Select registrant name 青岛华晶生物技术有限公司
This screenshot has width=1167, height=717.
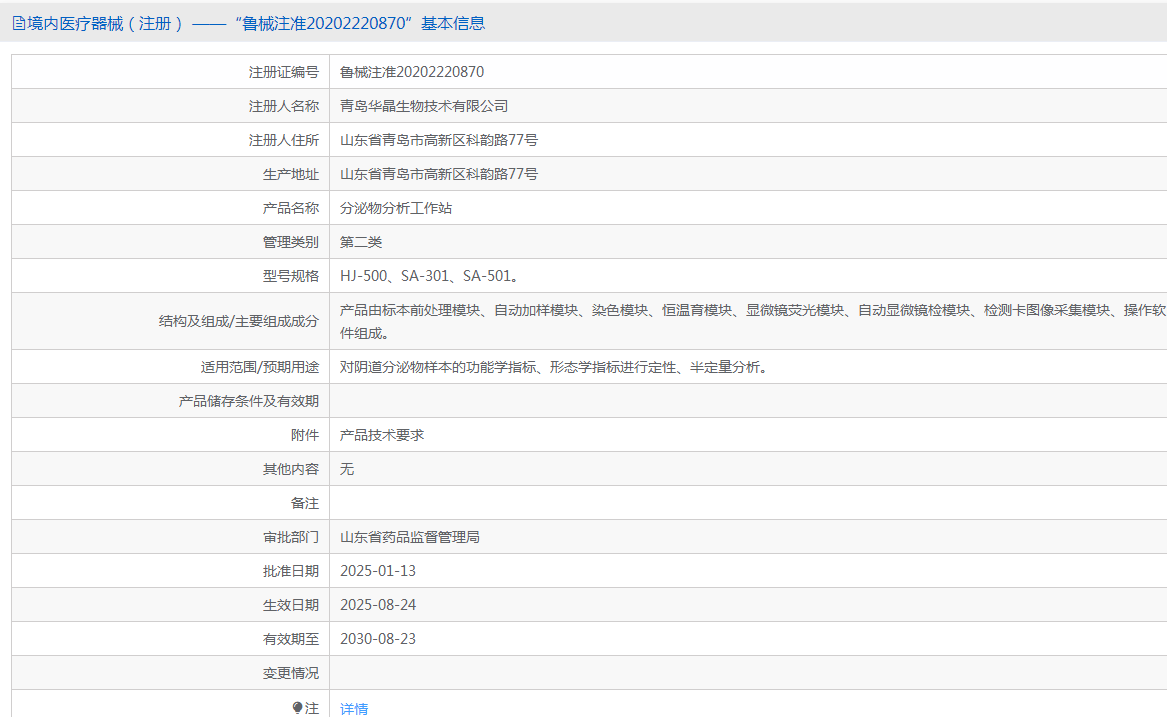[x=424, y=106]
